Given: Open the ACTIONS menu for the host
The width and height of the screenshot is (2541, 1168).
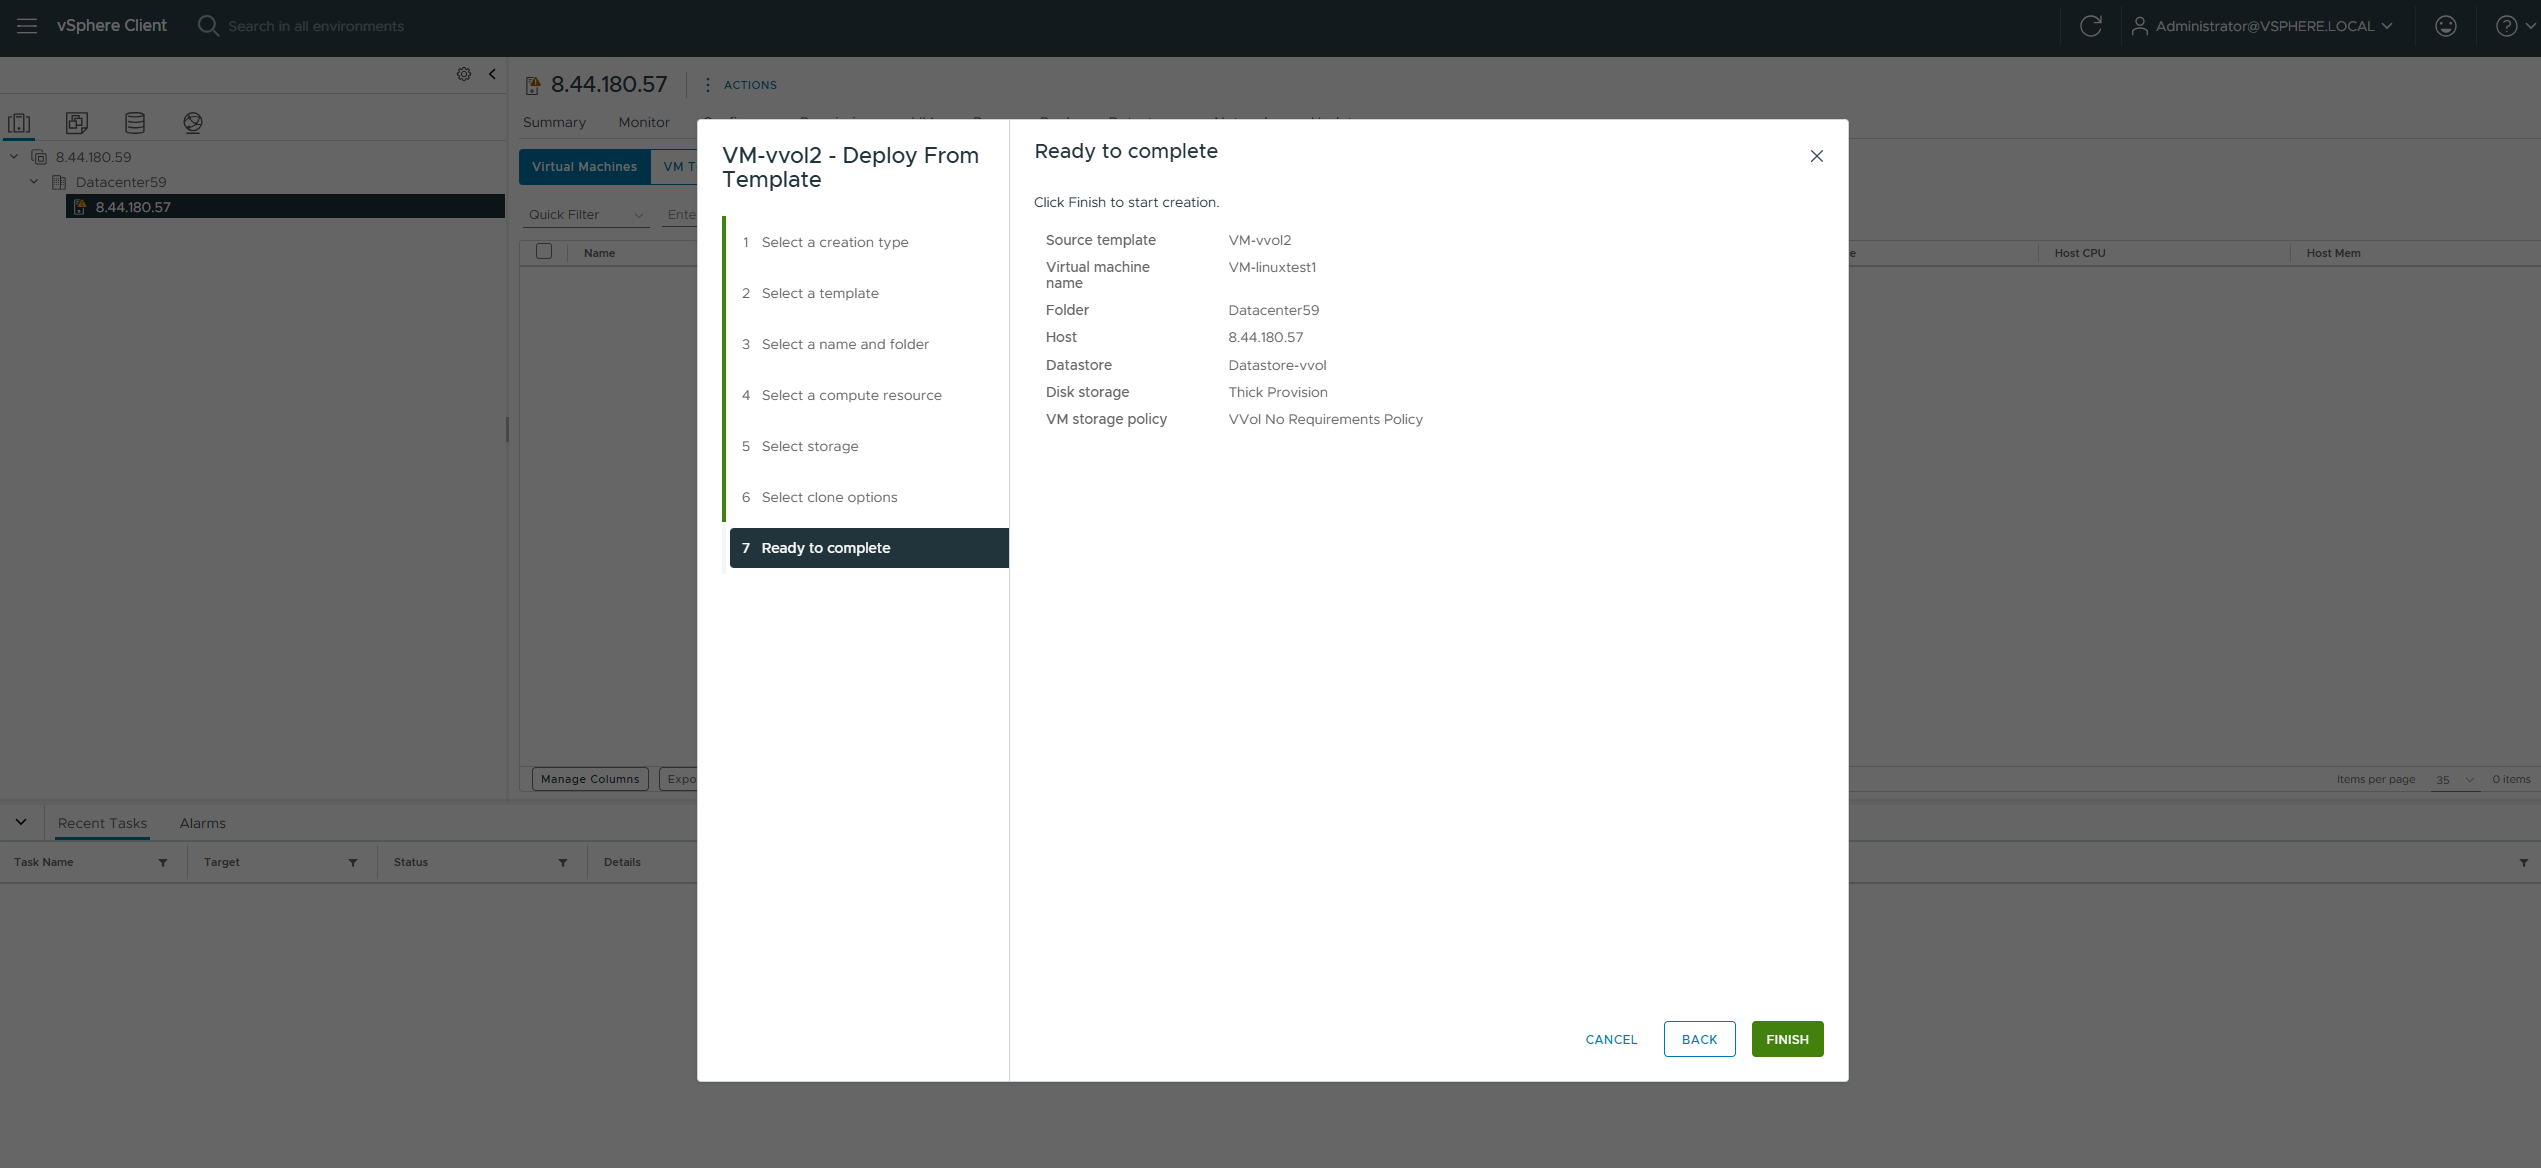Looking at the screenshot, I should tap(741, 85).
